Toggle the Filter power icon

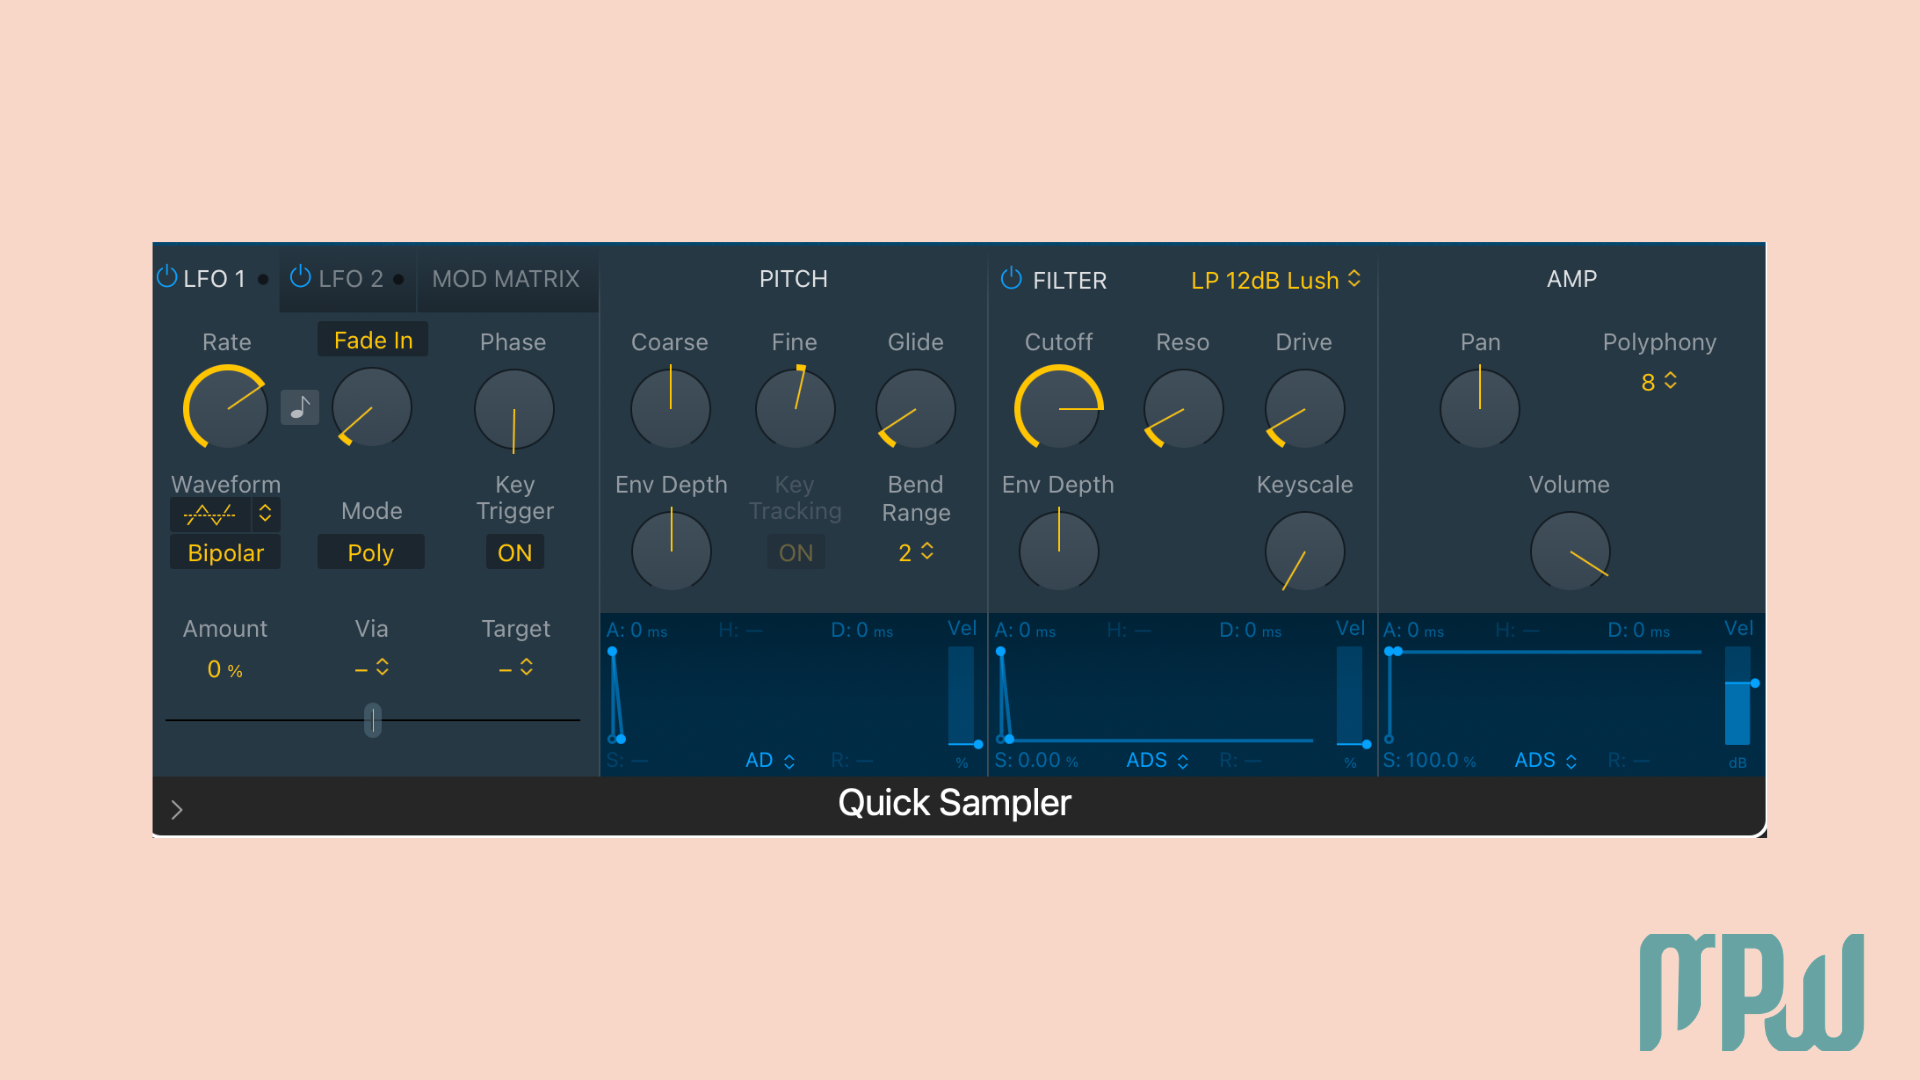click(x=1010, y=280)
